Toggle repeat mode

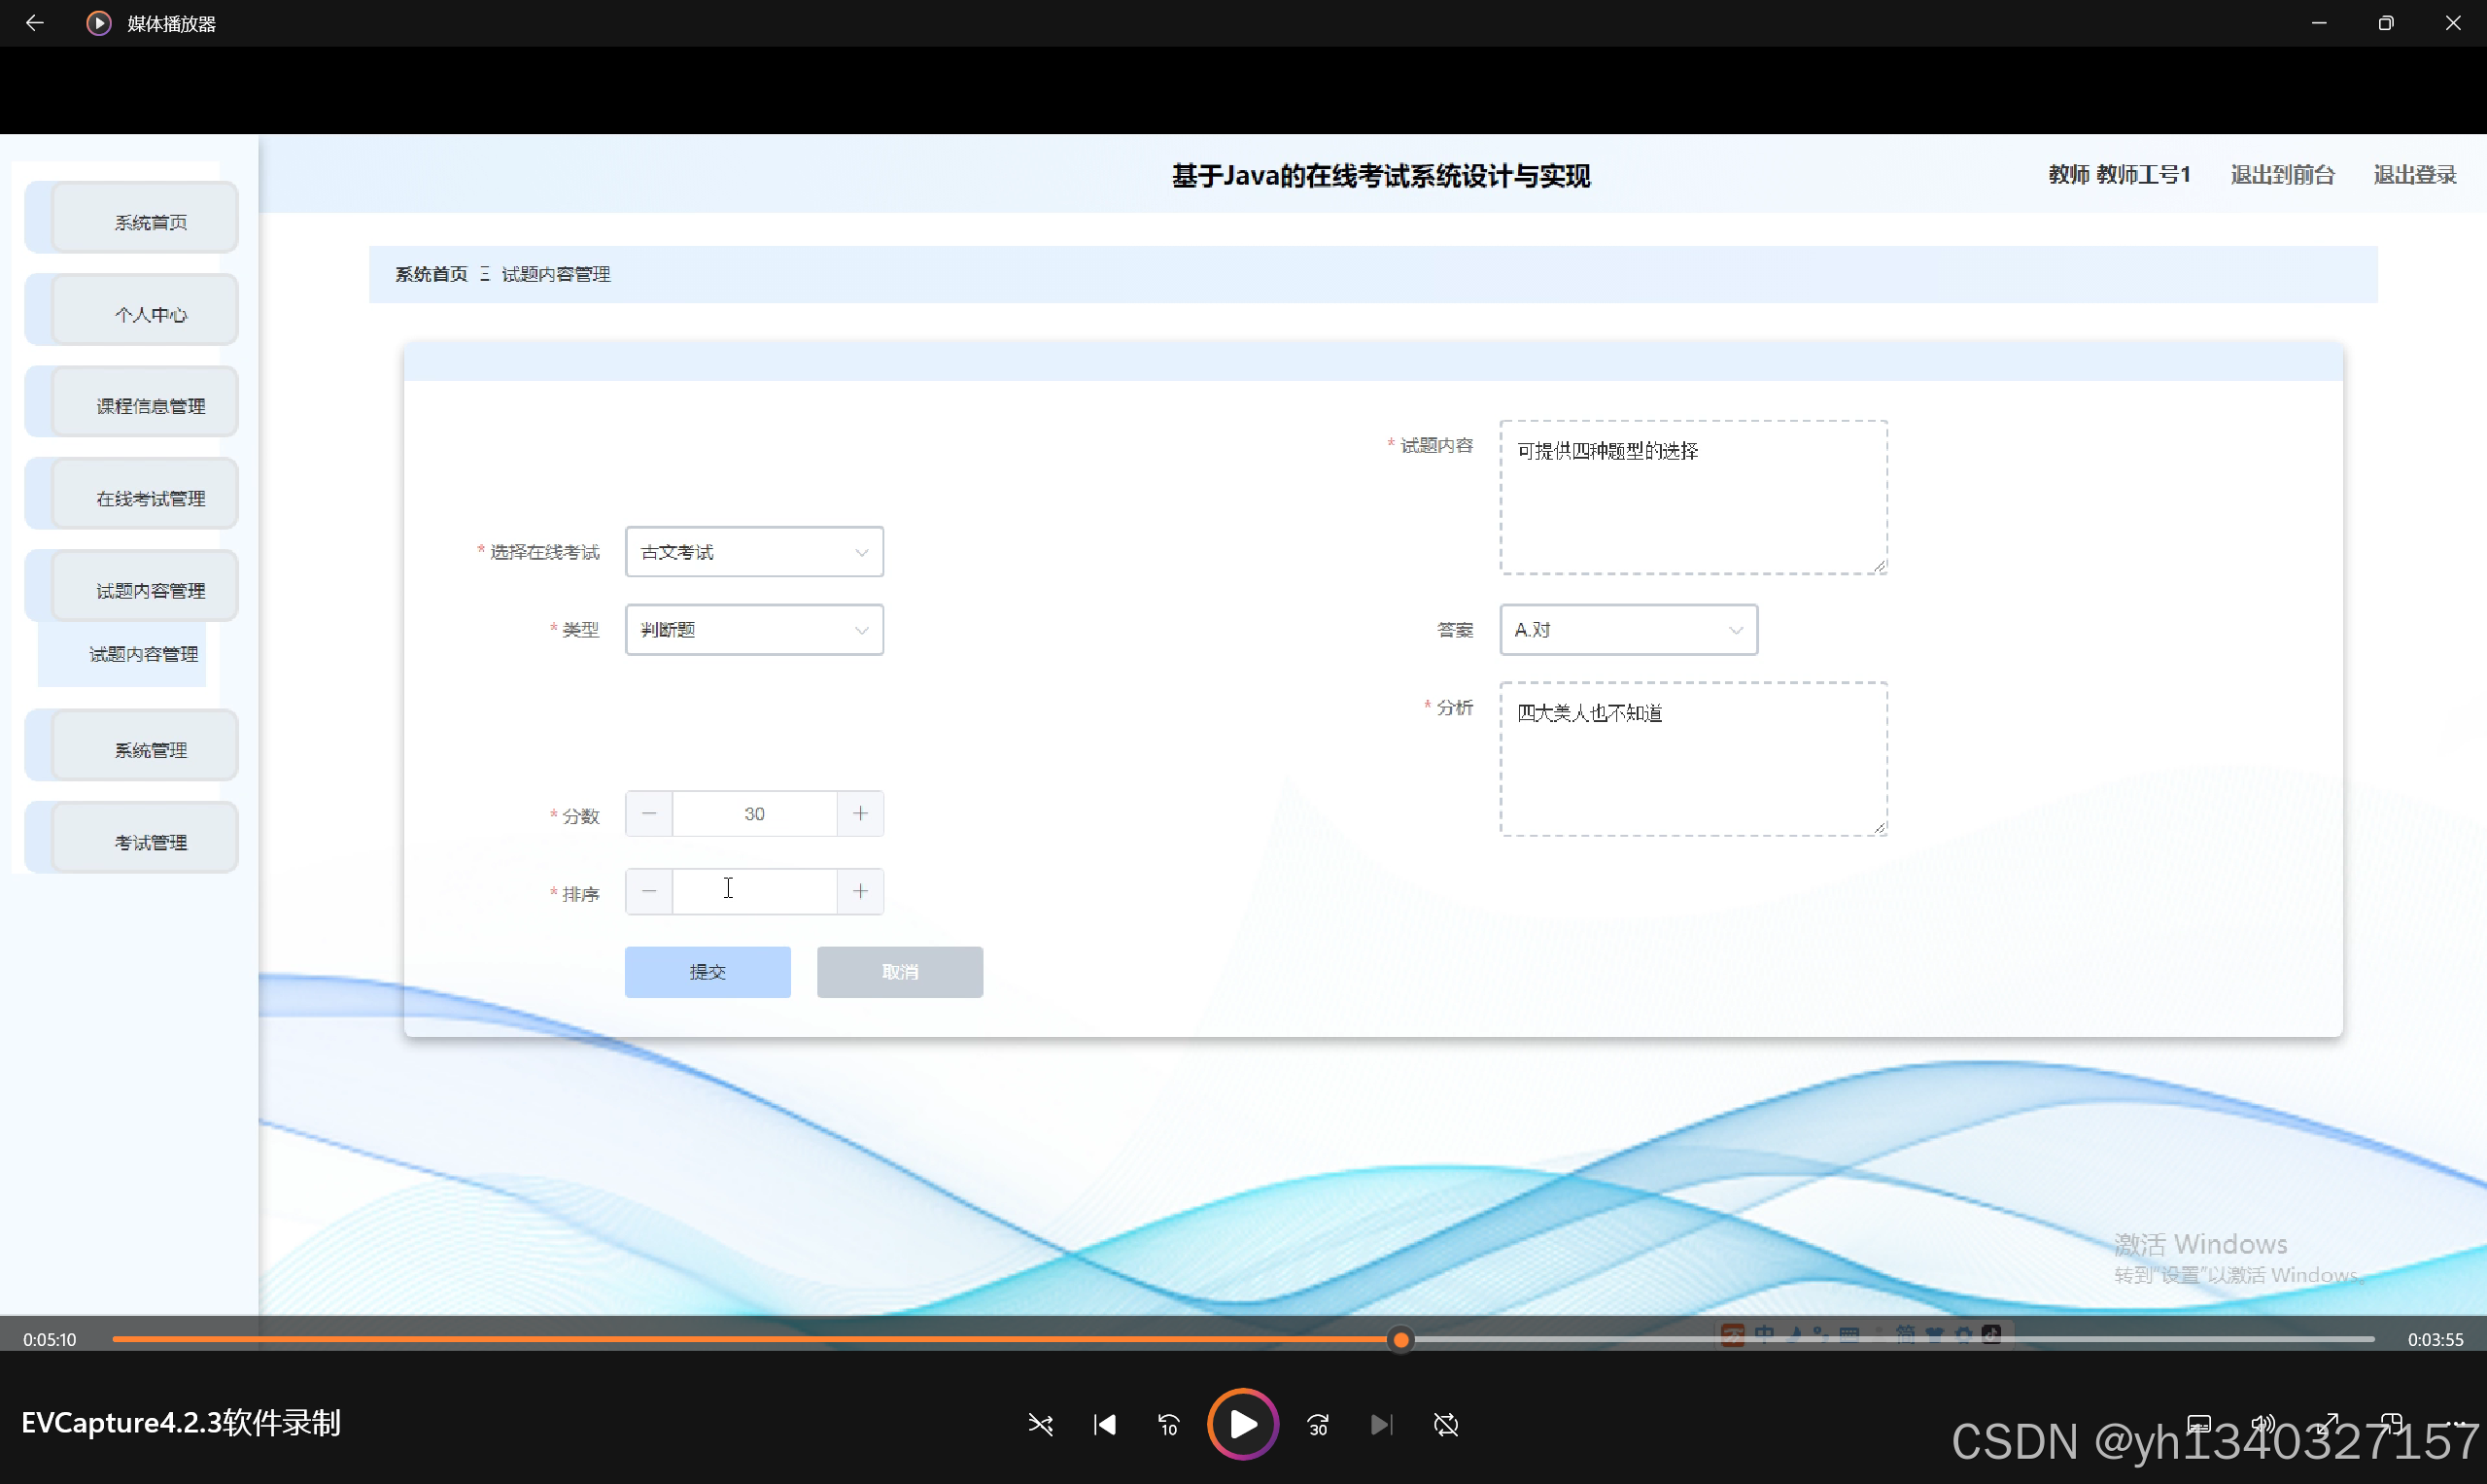pyautogui.click(x=1446, y=1424)
